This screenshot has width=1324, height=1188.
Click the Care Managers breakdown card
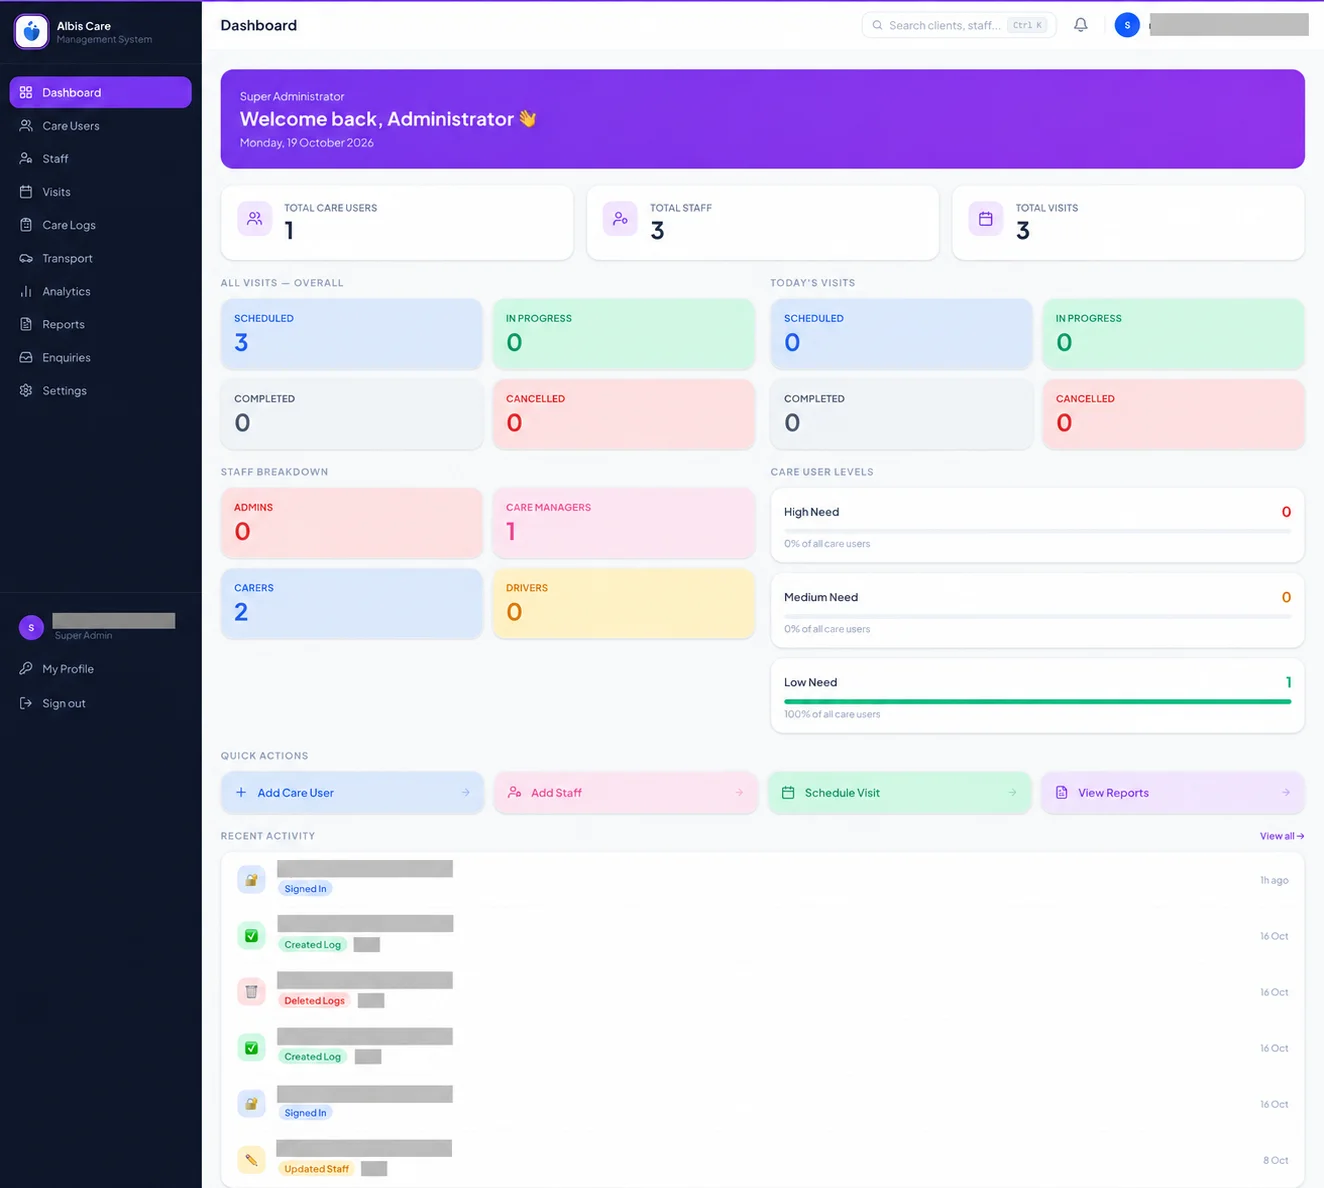(x=624, y=523)
